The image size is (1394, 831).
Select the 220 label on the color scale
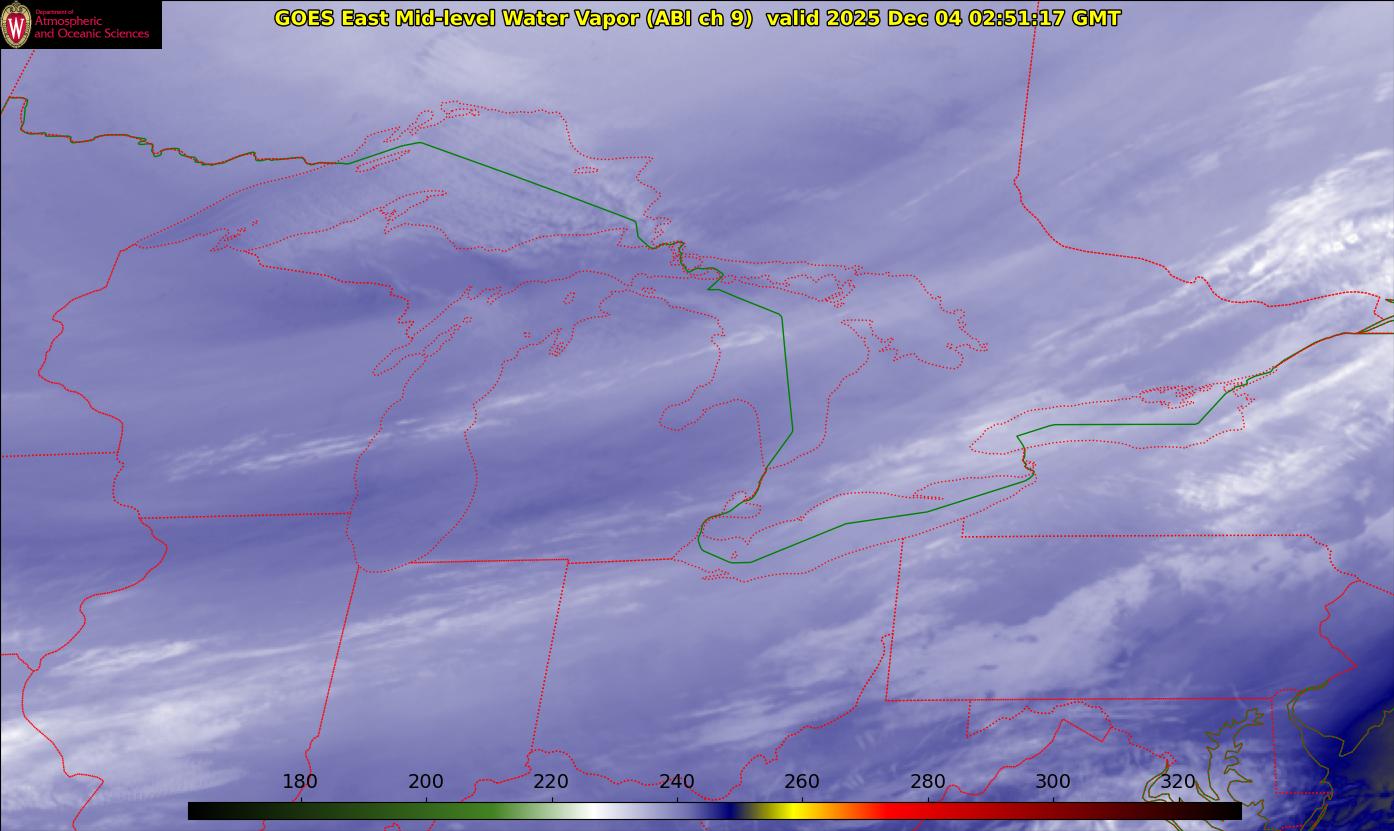tap(551, 782)
